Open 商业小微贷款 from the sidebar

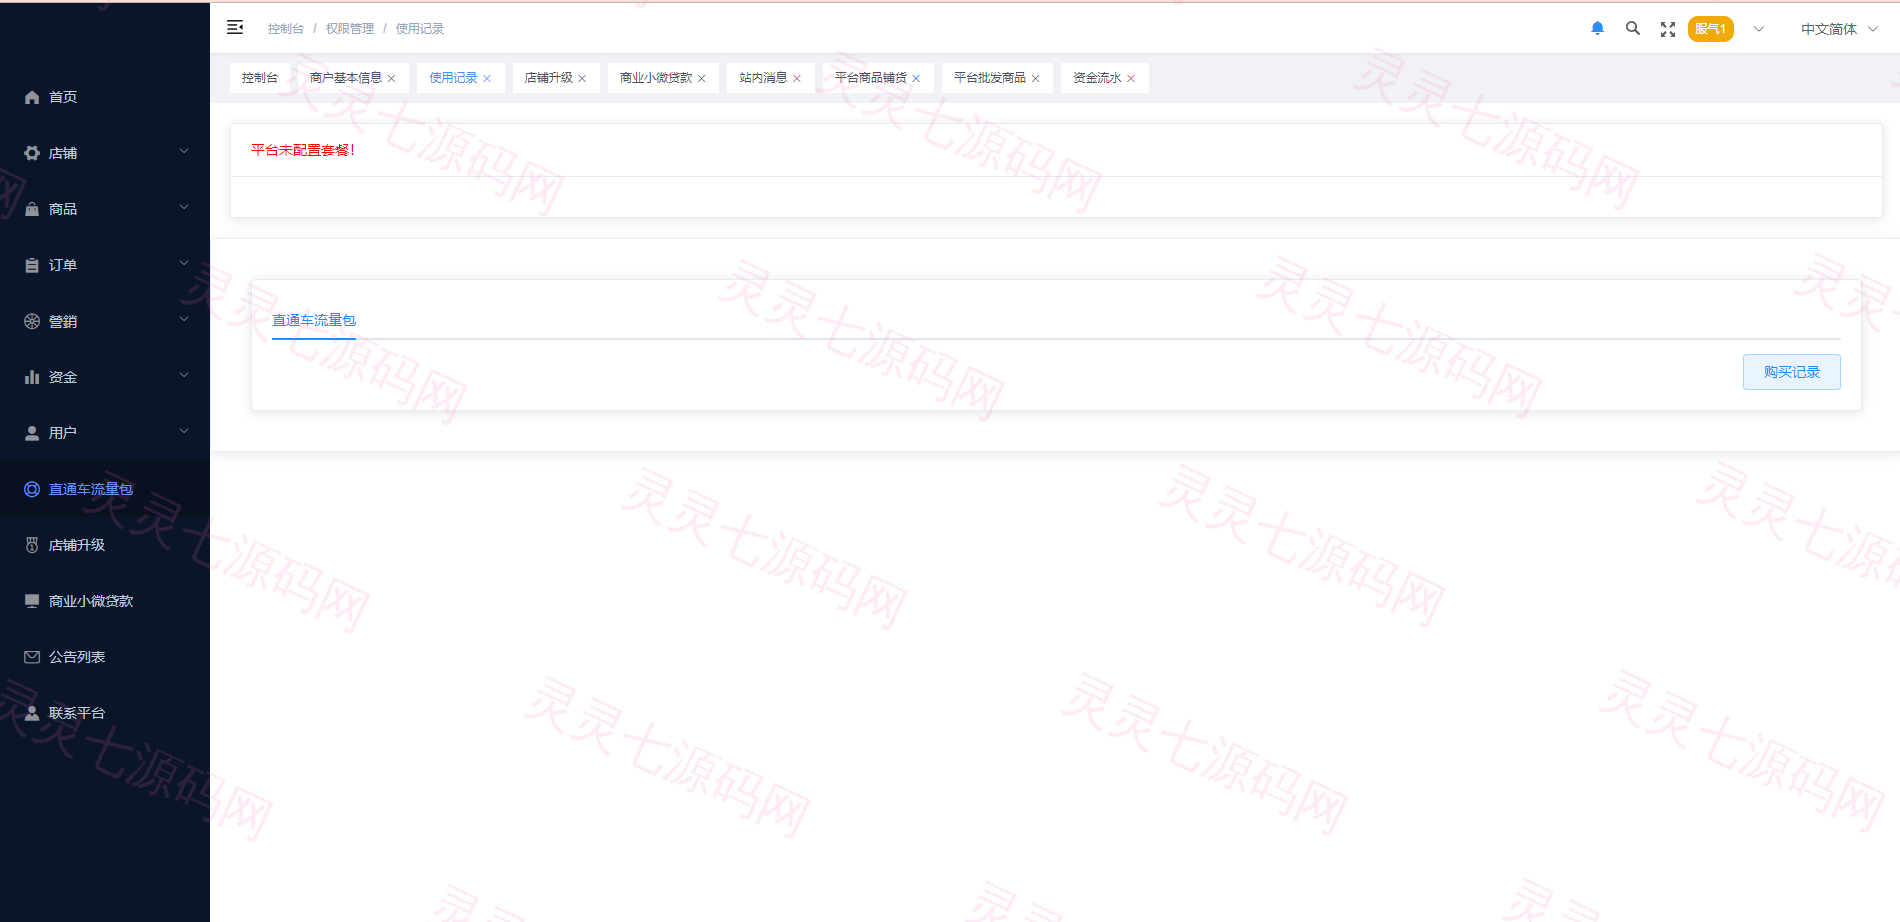(x=105, y=601)
